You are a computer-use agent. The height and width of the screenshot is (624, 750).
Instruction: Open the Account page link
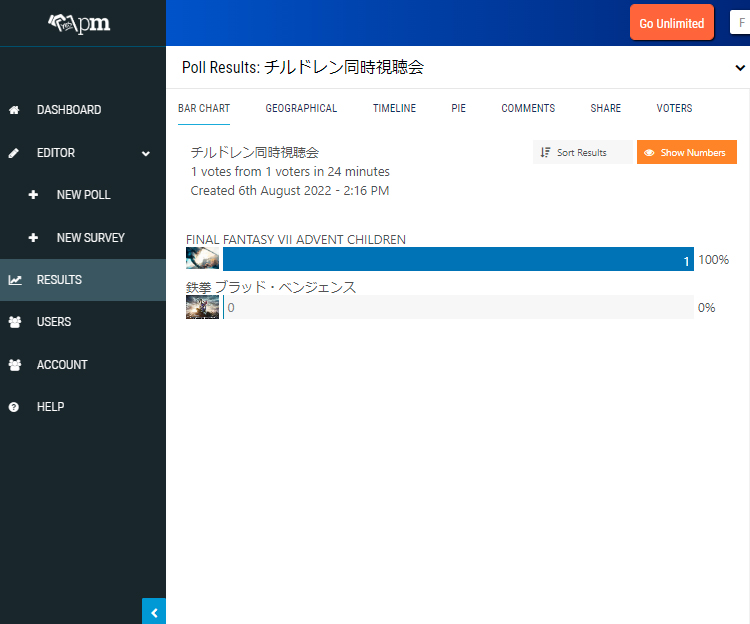click(x=62, y=365)
